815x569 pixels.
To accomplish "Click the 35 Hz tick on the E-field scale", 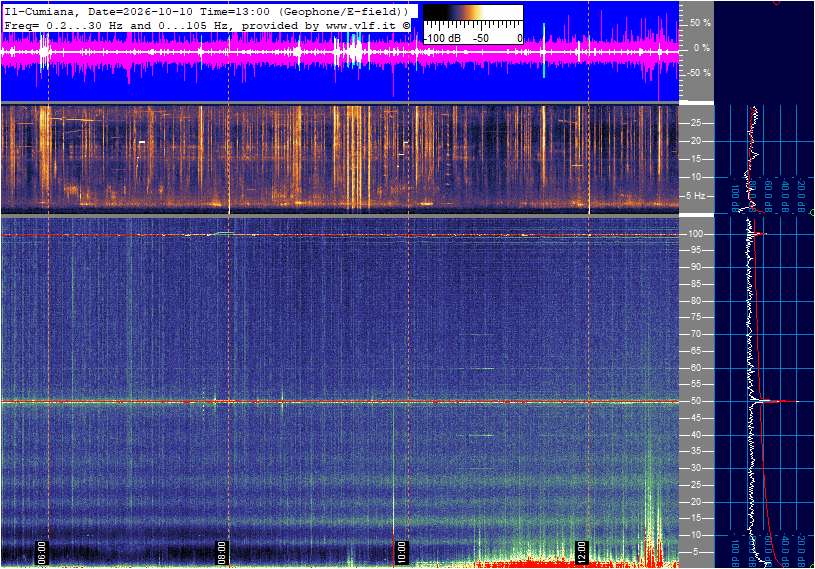I will pos(695,452).
